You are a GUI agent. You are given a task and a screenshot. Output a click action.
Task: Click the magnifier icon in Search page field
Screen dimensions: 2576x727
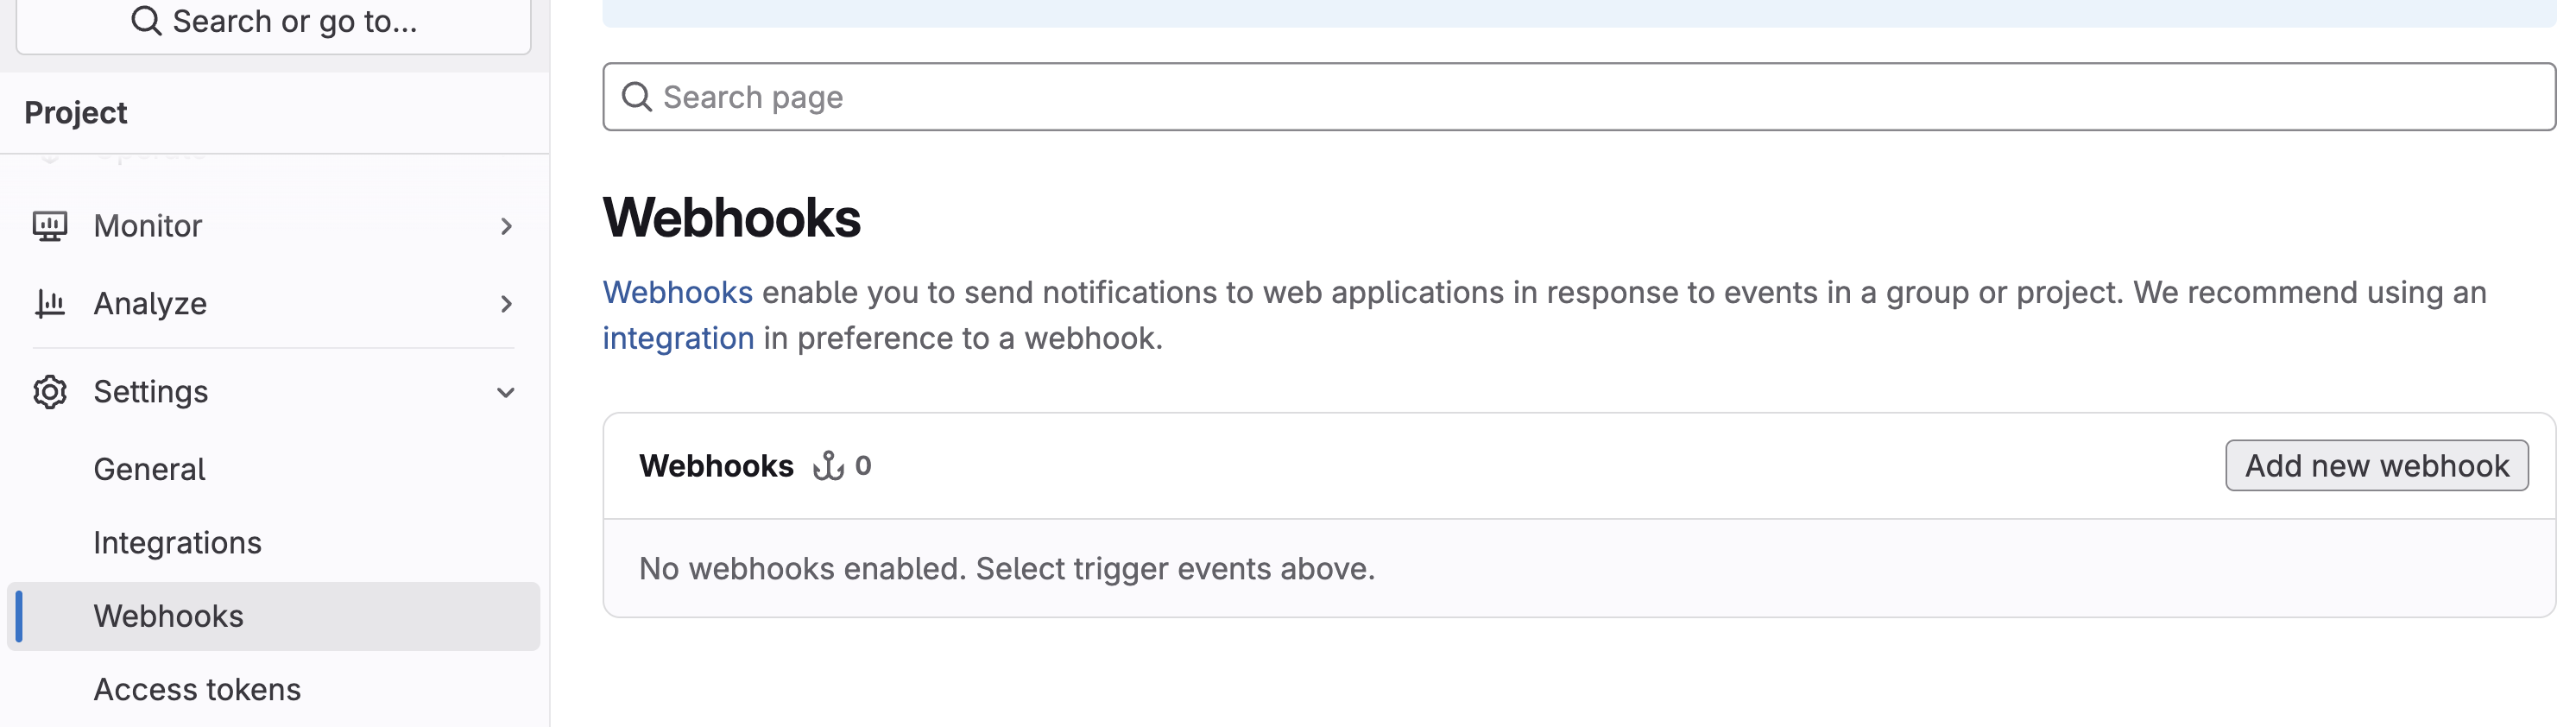click(x=637, y=97)
